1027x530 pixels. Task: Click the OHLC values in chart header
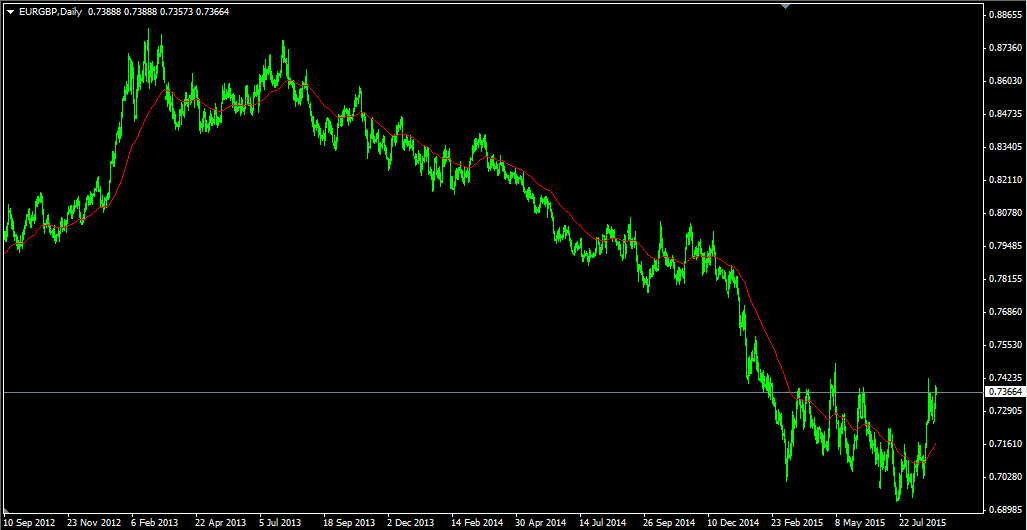tap(159, 12)
